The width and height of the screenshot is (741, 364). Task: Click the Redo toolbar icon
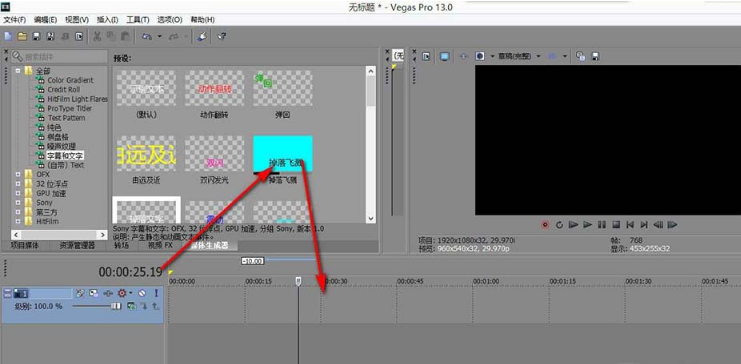(174, 36)
